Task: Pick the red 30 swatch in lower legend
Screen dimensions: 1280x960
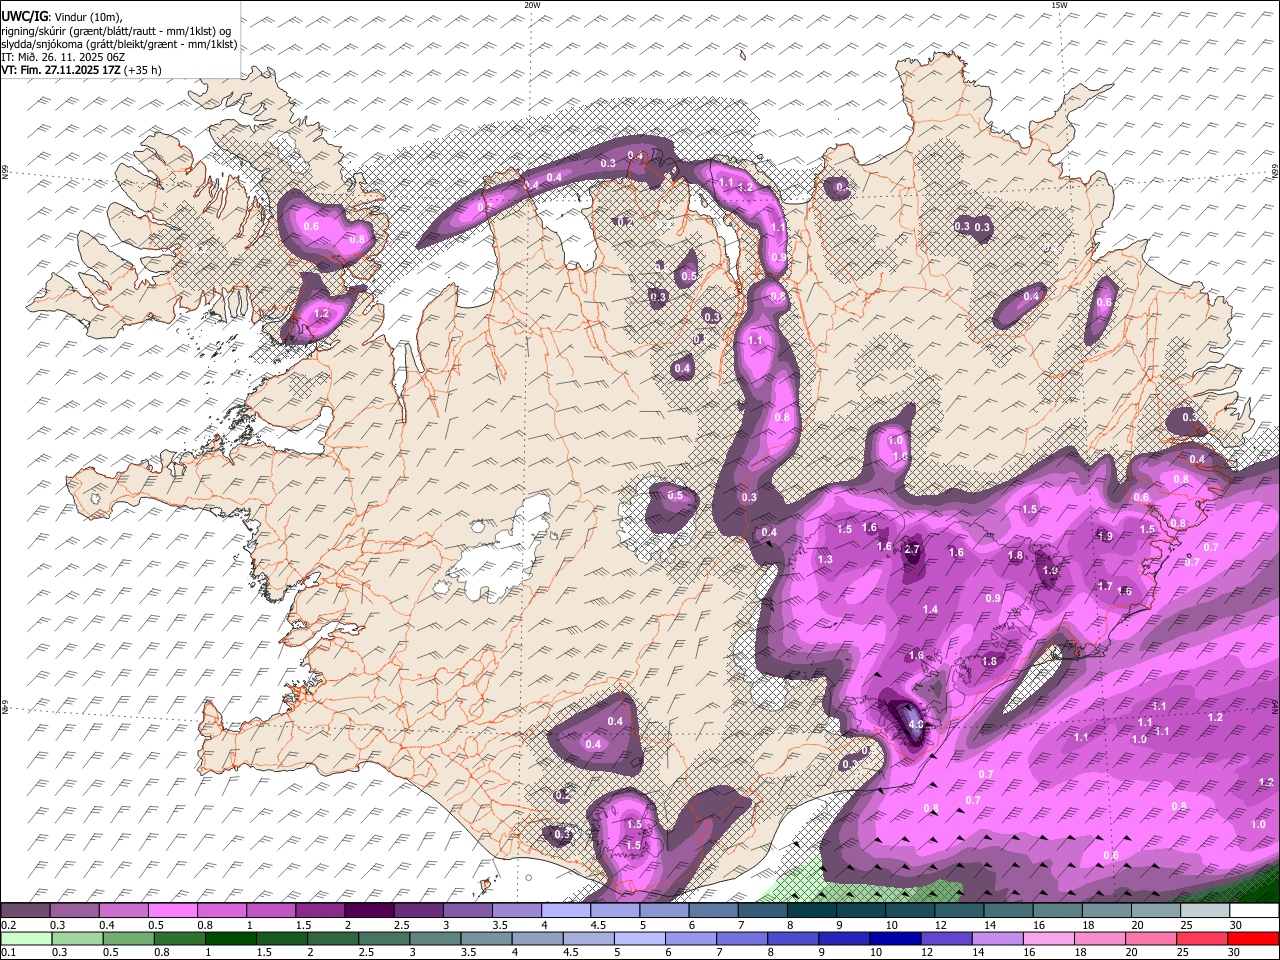Action: 1254,938
